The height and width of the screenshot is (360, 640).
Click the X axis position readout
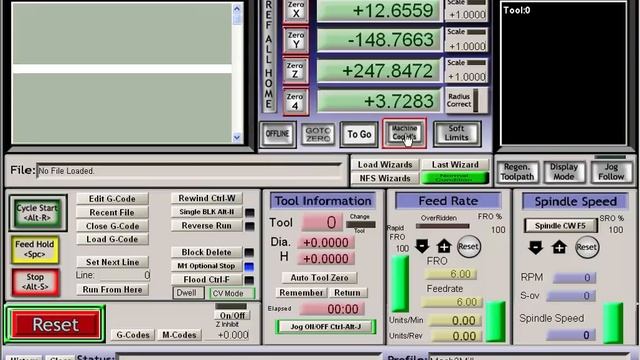[380, 11]
